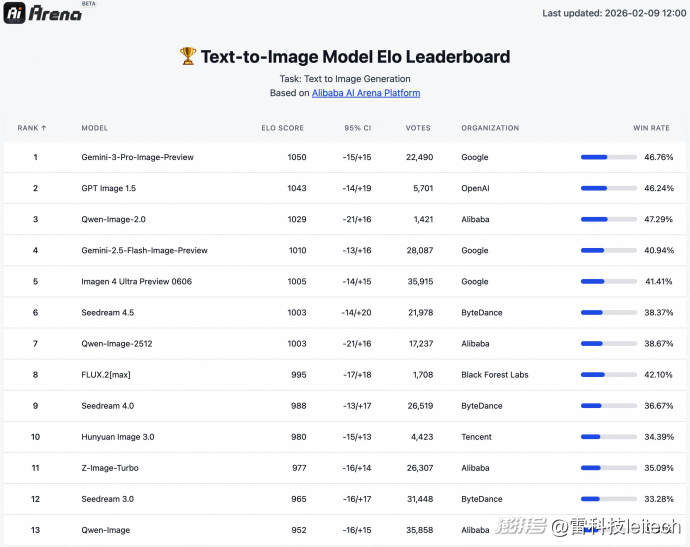The width and height of the screenshot is (690, 547).
Task: Click the Z-Image-Turbo model name
Action: [x=109, y=468]
